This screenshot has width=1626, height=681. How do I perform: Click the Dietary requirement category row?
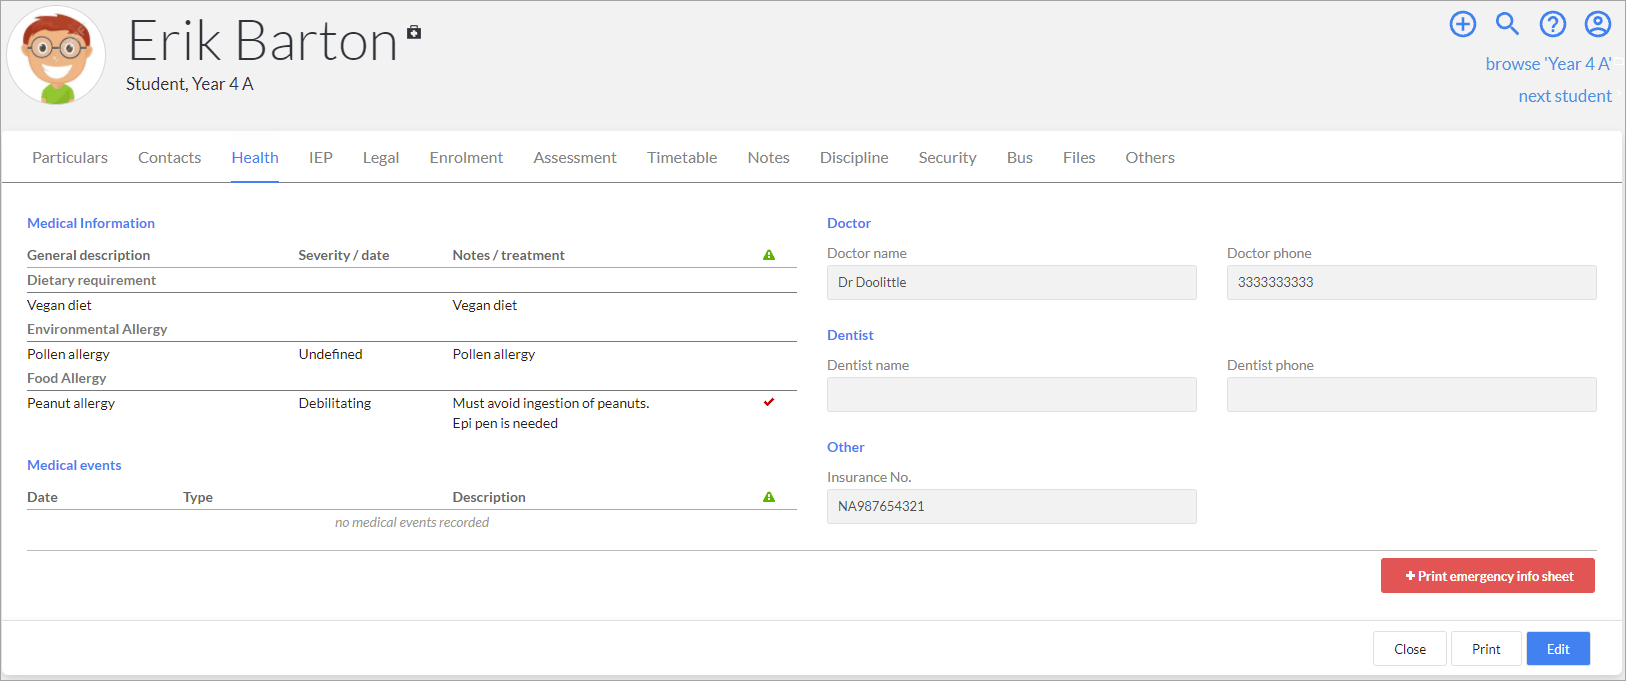[x=412, y=280]
